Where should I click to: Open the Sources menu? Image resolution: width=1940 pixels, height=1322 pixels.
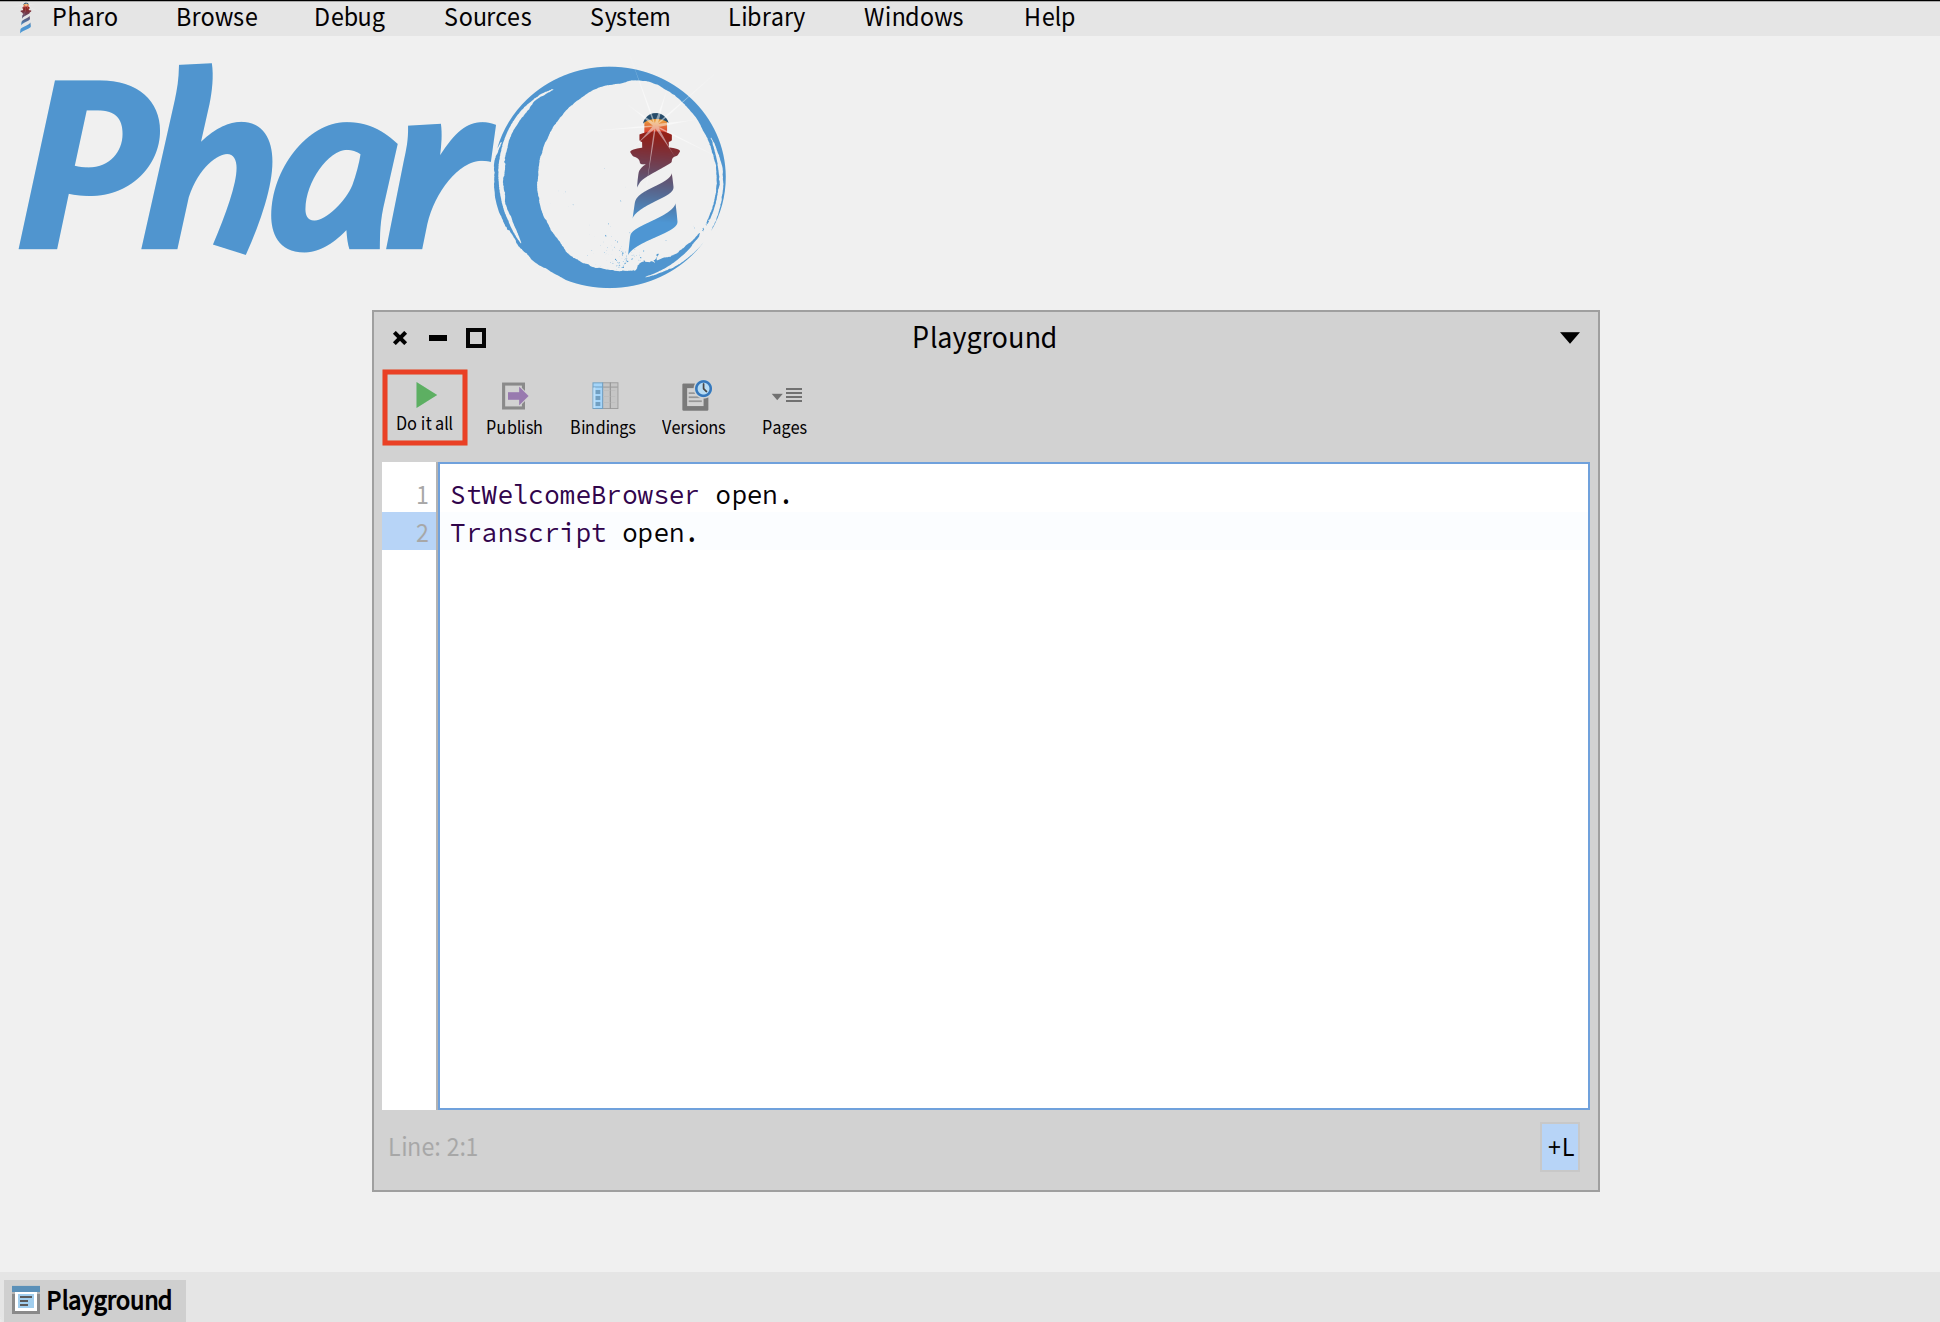(x=487, y=18)
